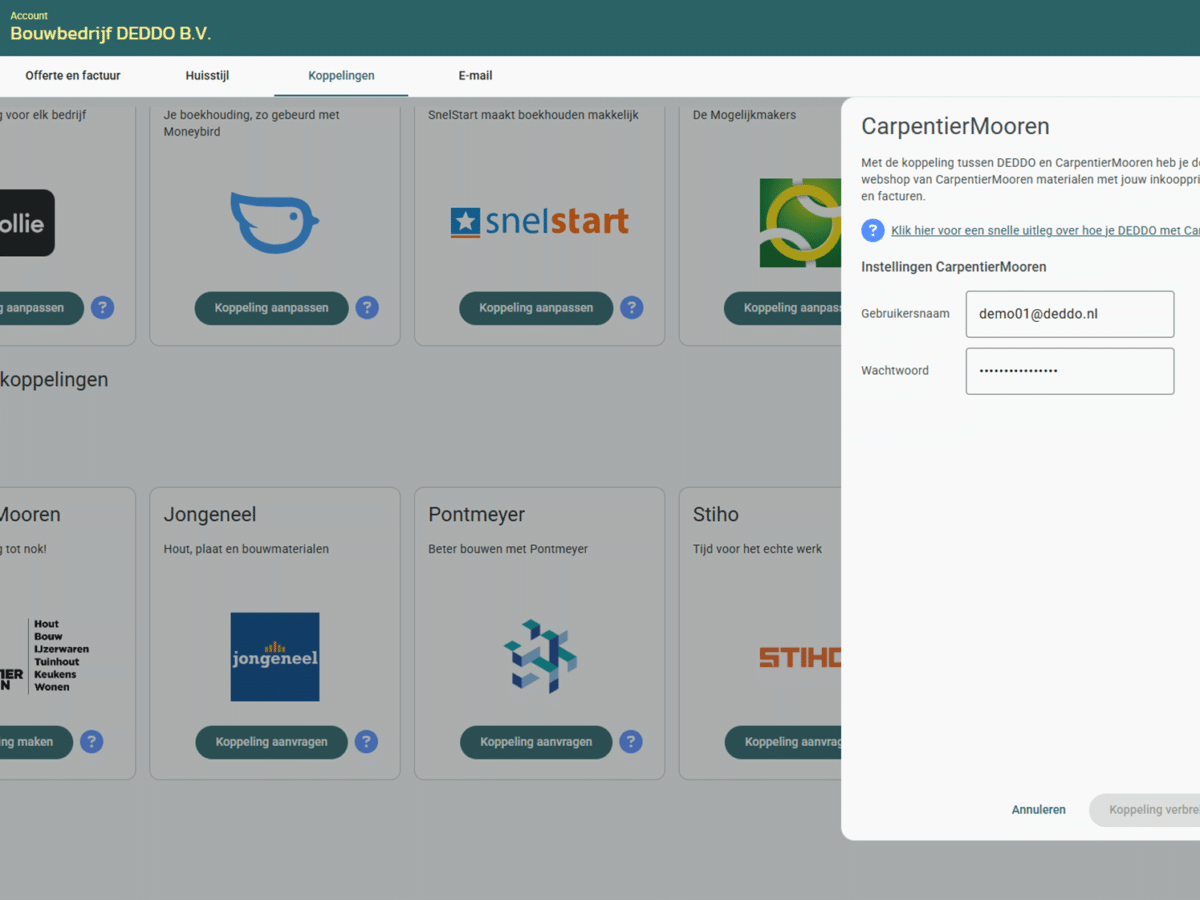This screenshot has height=900, width=1200.
Task: Click Koppeling aanvragen under Stiho
Action: (783, 742)
